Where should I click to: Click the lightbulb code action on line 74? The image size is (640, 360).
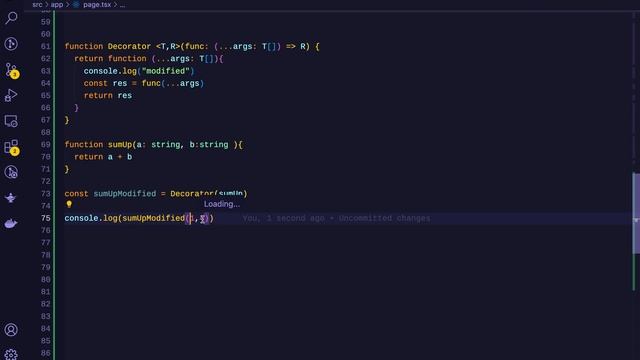[69, 204]
